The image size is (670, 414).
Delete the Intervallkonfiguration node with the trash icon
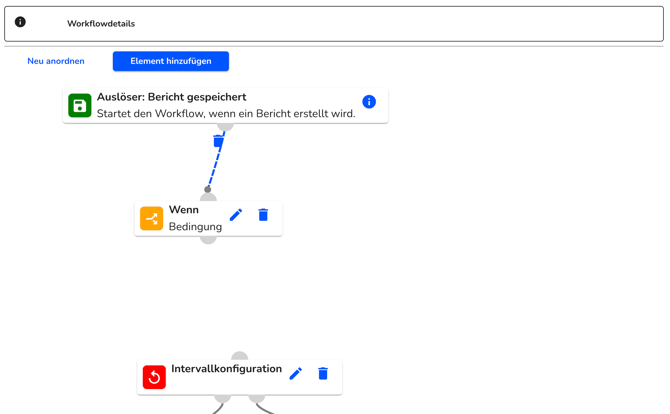(x=323, y=373)
